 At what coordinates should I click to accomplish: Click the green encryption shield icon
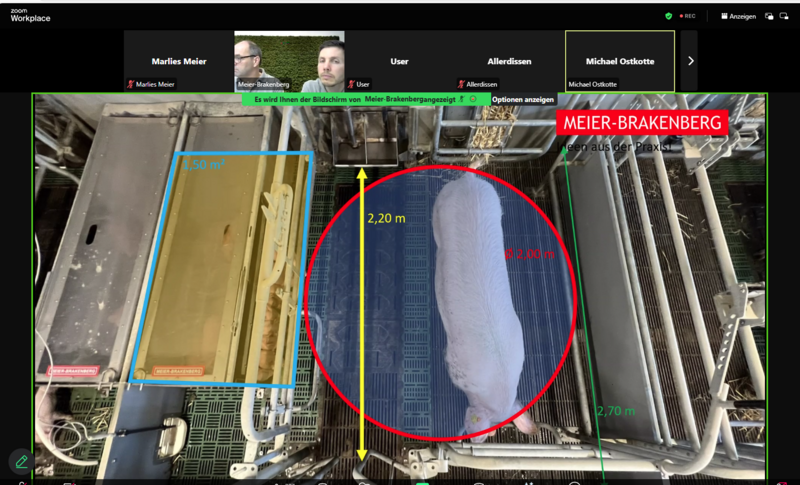tap(668, 16)
